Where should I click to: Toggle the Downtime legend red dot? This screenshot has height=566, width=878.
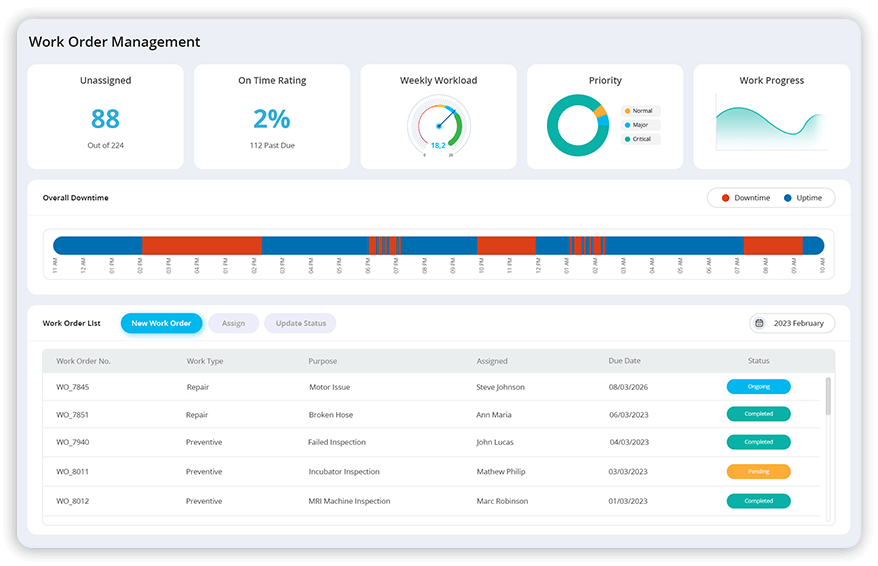point(725,198)
